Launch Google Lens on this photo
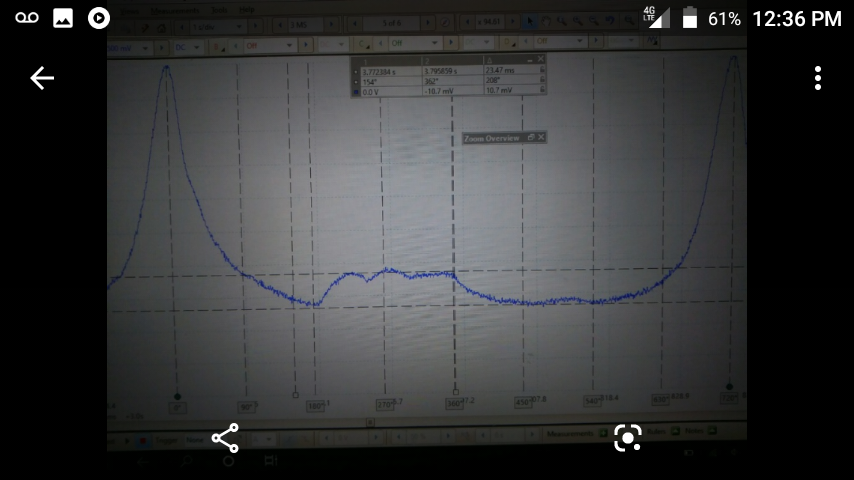This screenshot has width=854, height=480. tap(627, 437)
